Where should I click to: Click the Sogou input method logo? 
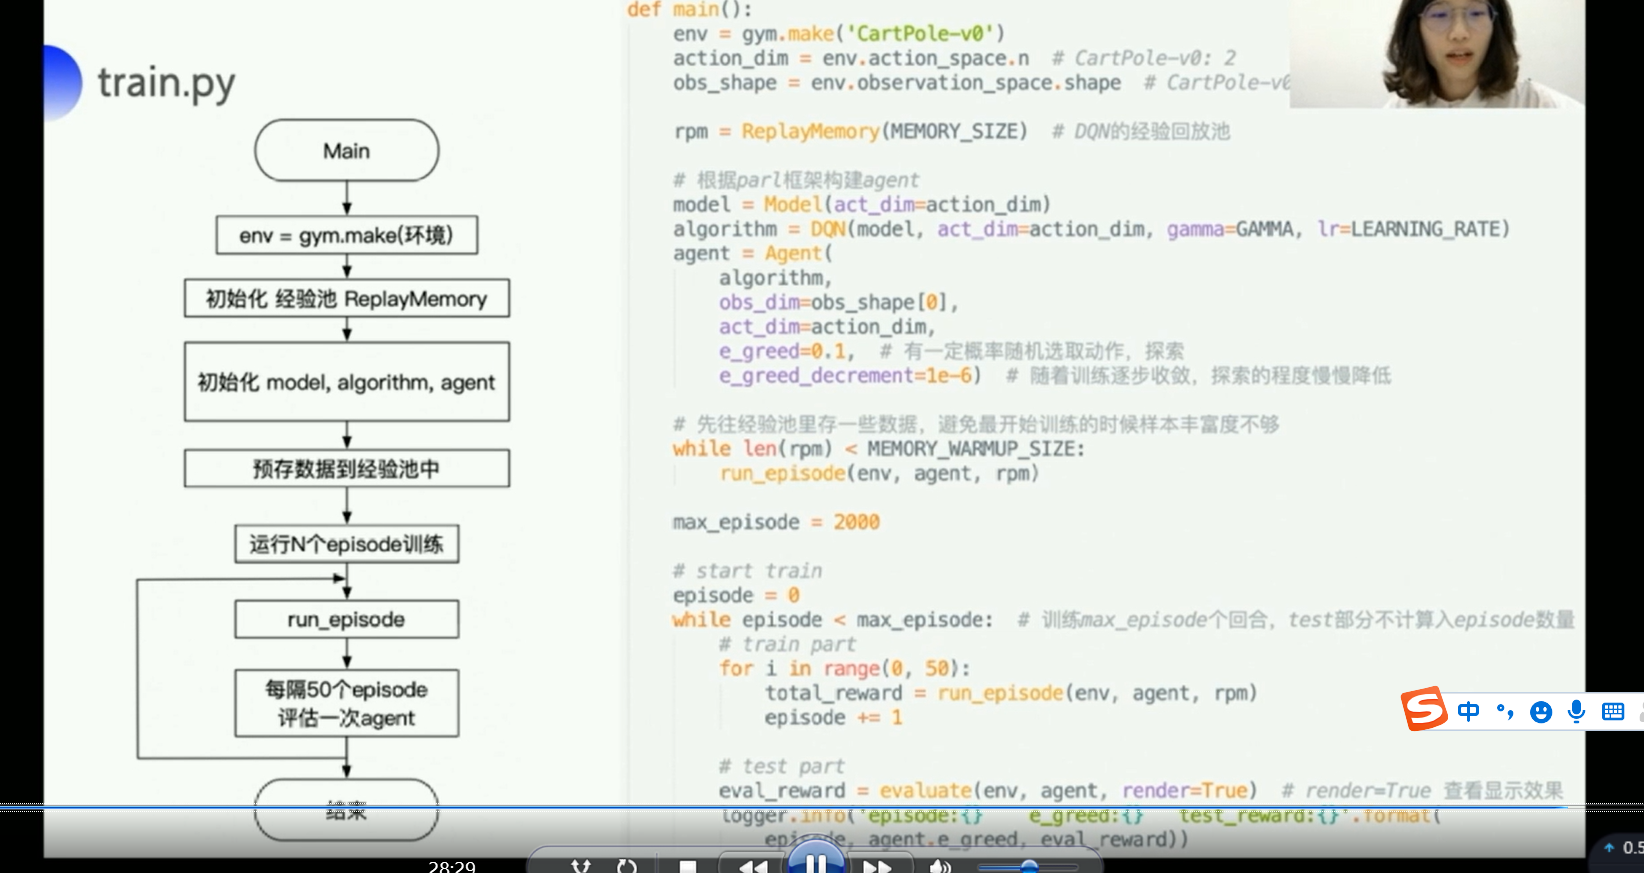[x=1425, y=709]
